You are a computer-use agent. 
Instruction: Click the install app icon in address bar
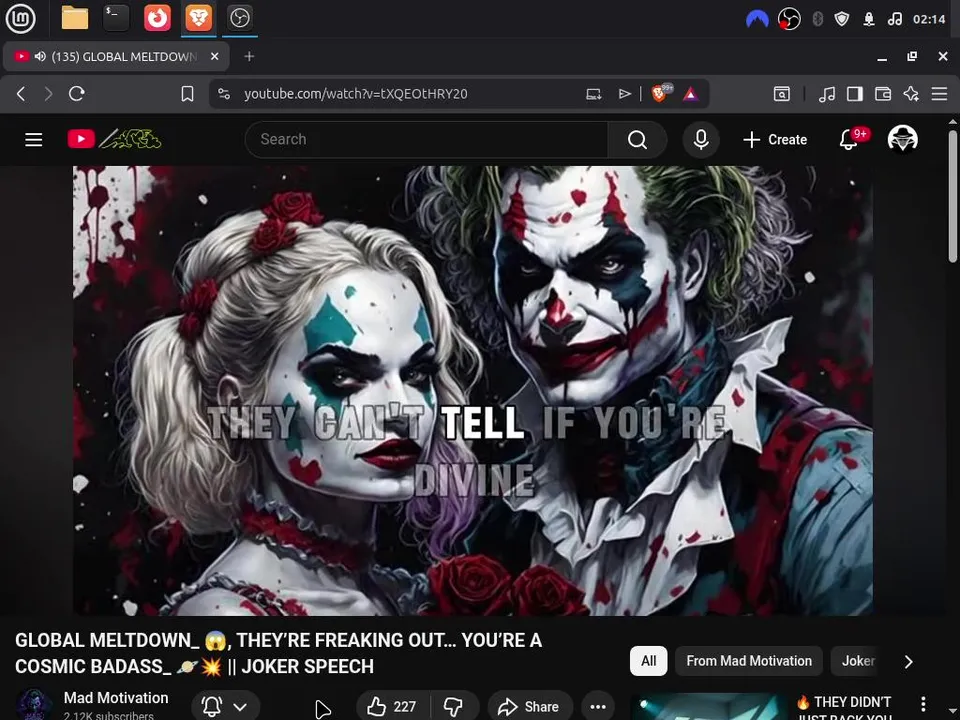pyautogui.click(x=593, y=94)
